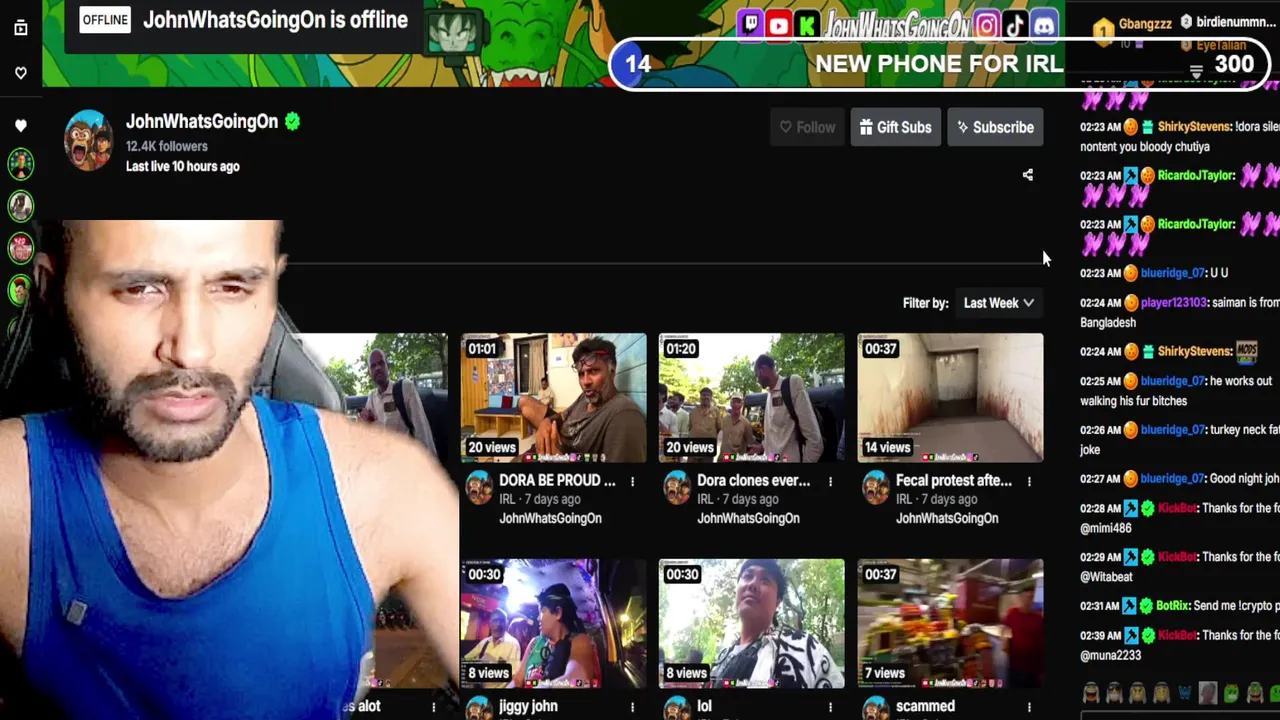Click the goal list icon beside 300
This screenshot has width=1280, height=720.
[x=1196, y=71]
